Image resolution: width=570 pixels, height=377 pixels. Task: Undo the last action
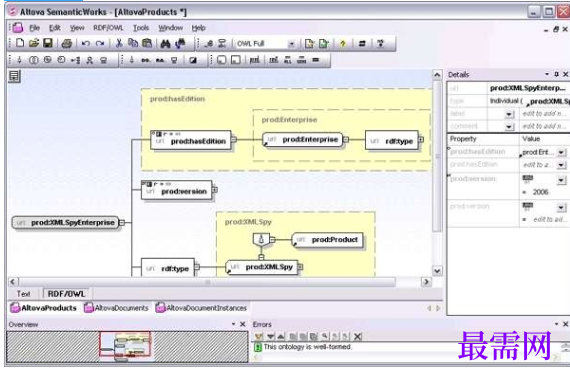pos(85,44)
